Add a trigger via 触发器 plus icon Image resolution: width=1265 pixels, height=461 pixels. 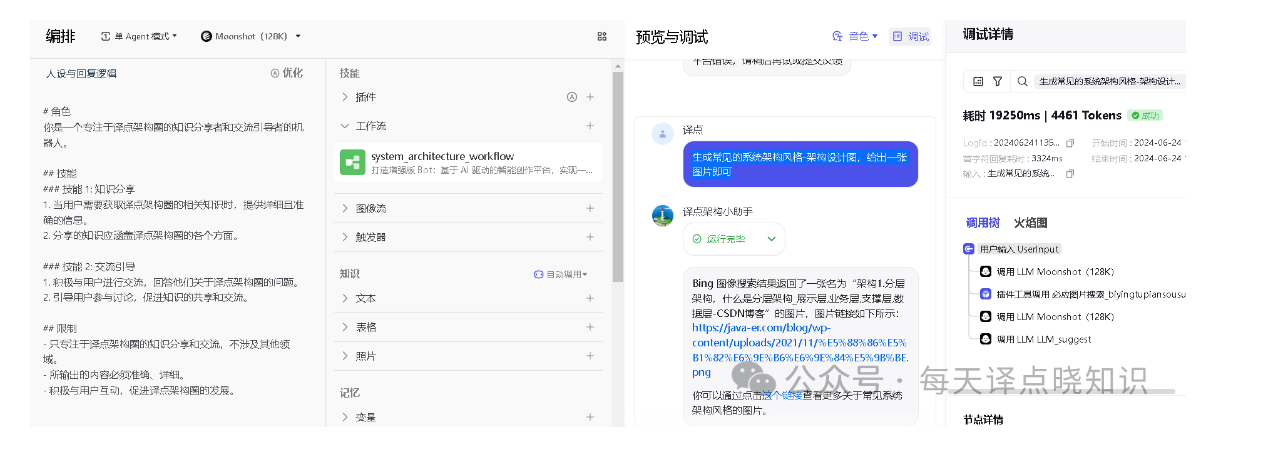[x=590, y=237]
